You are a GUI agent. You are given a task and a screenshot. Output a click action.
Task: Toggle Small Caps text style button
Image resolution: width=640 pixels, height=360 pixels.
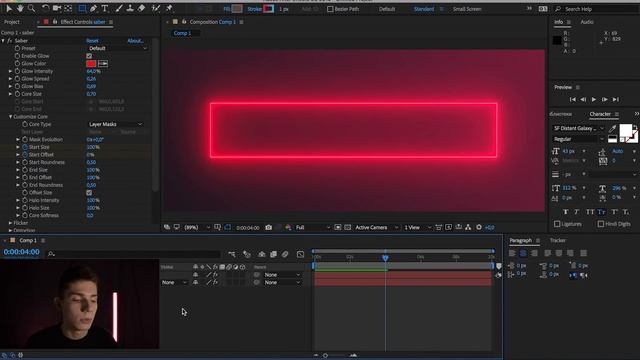pos(601,212)
